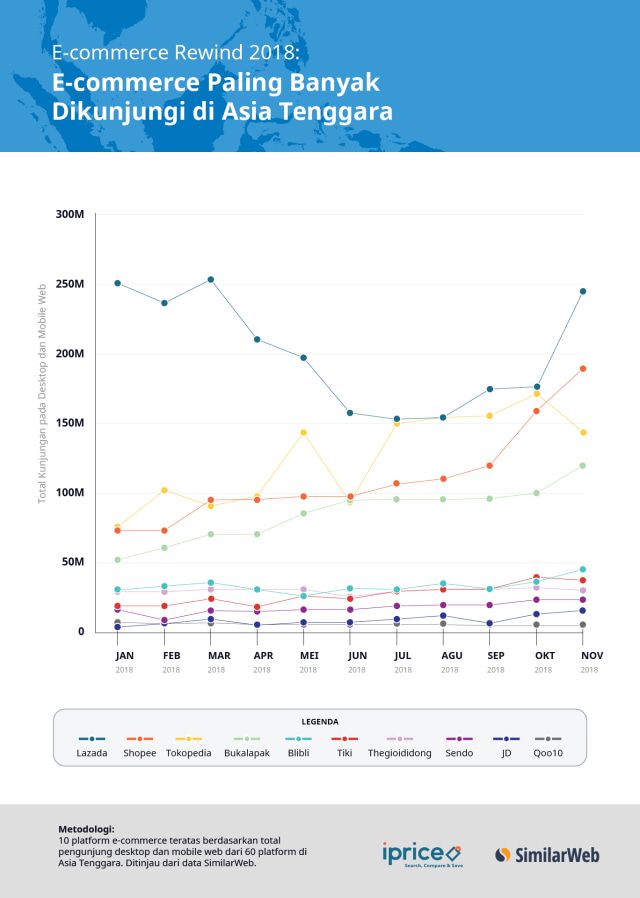Click the 'Lazada' legend label
Image resolution: width=640 pixels, height=898 pixels.
(x=92, y=753)
